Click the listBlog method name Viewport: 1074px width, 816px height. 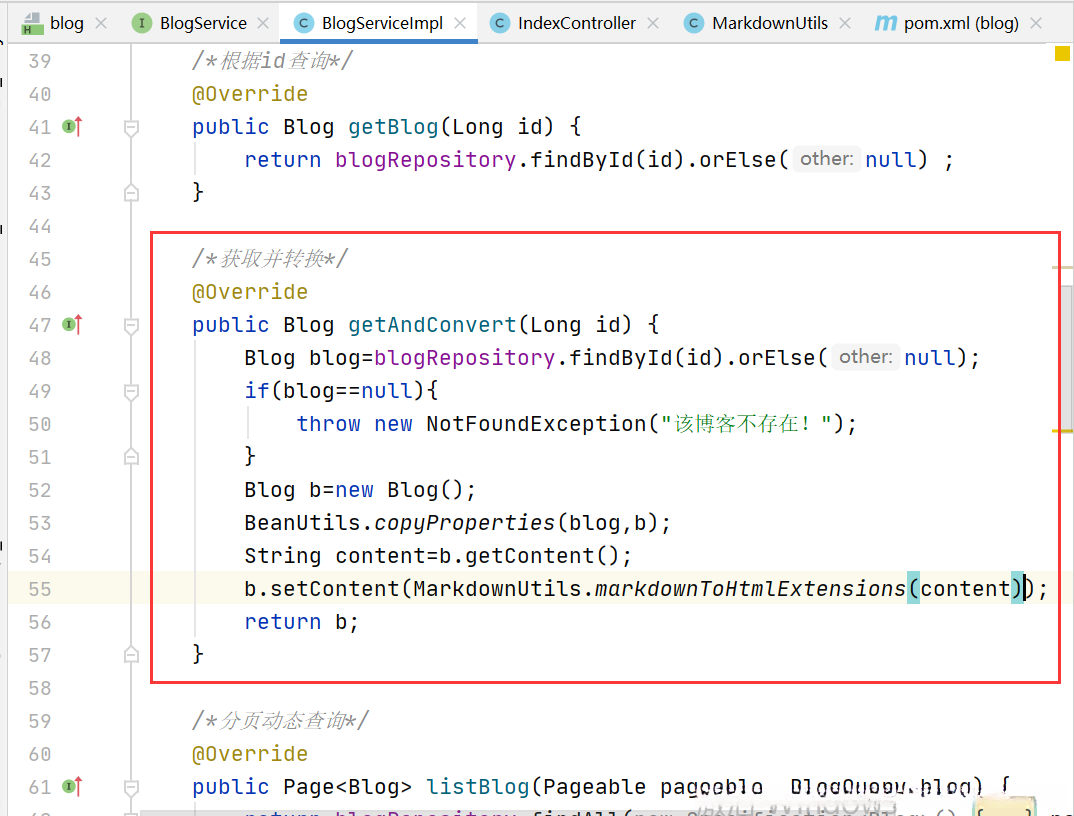[477, 786]
